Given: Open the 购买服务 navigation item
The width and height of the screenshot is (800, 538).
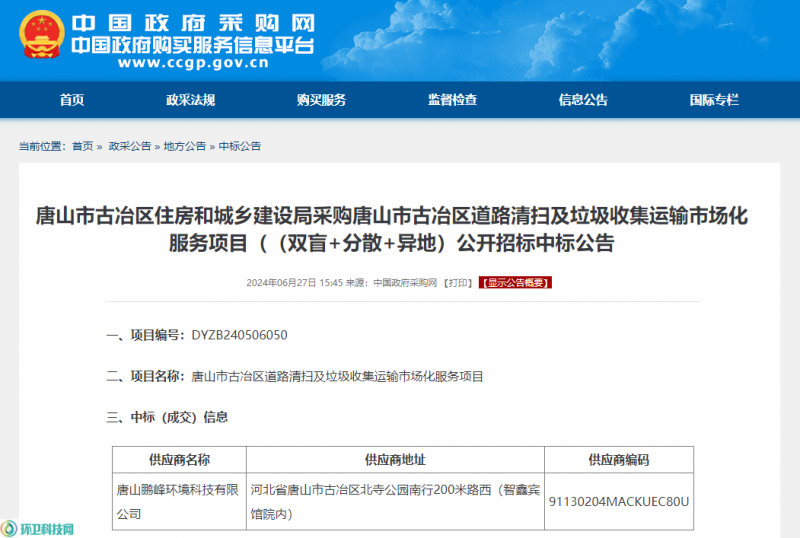Looking at the screenshot, I should 321,100.
